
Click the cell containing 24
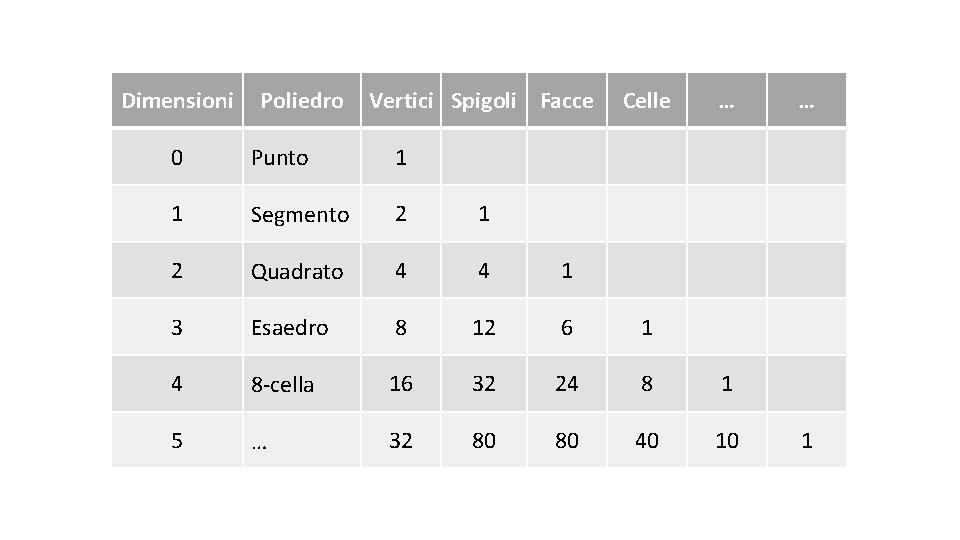pyautogui.click(x=566, y=384)
